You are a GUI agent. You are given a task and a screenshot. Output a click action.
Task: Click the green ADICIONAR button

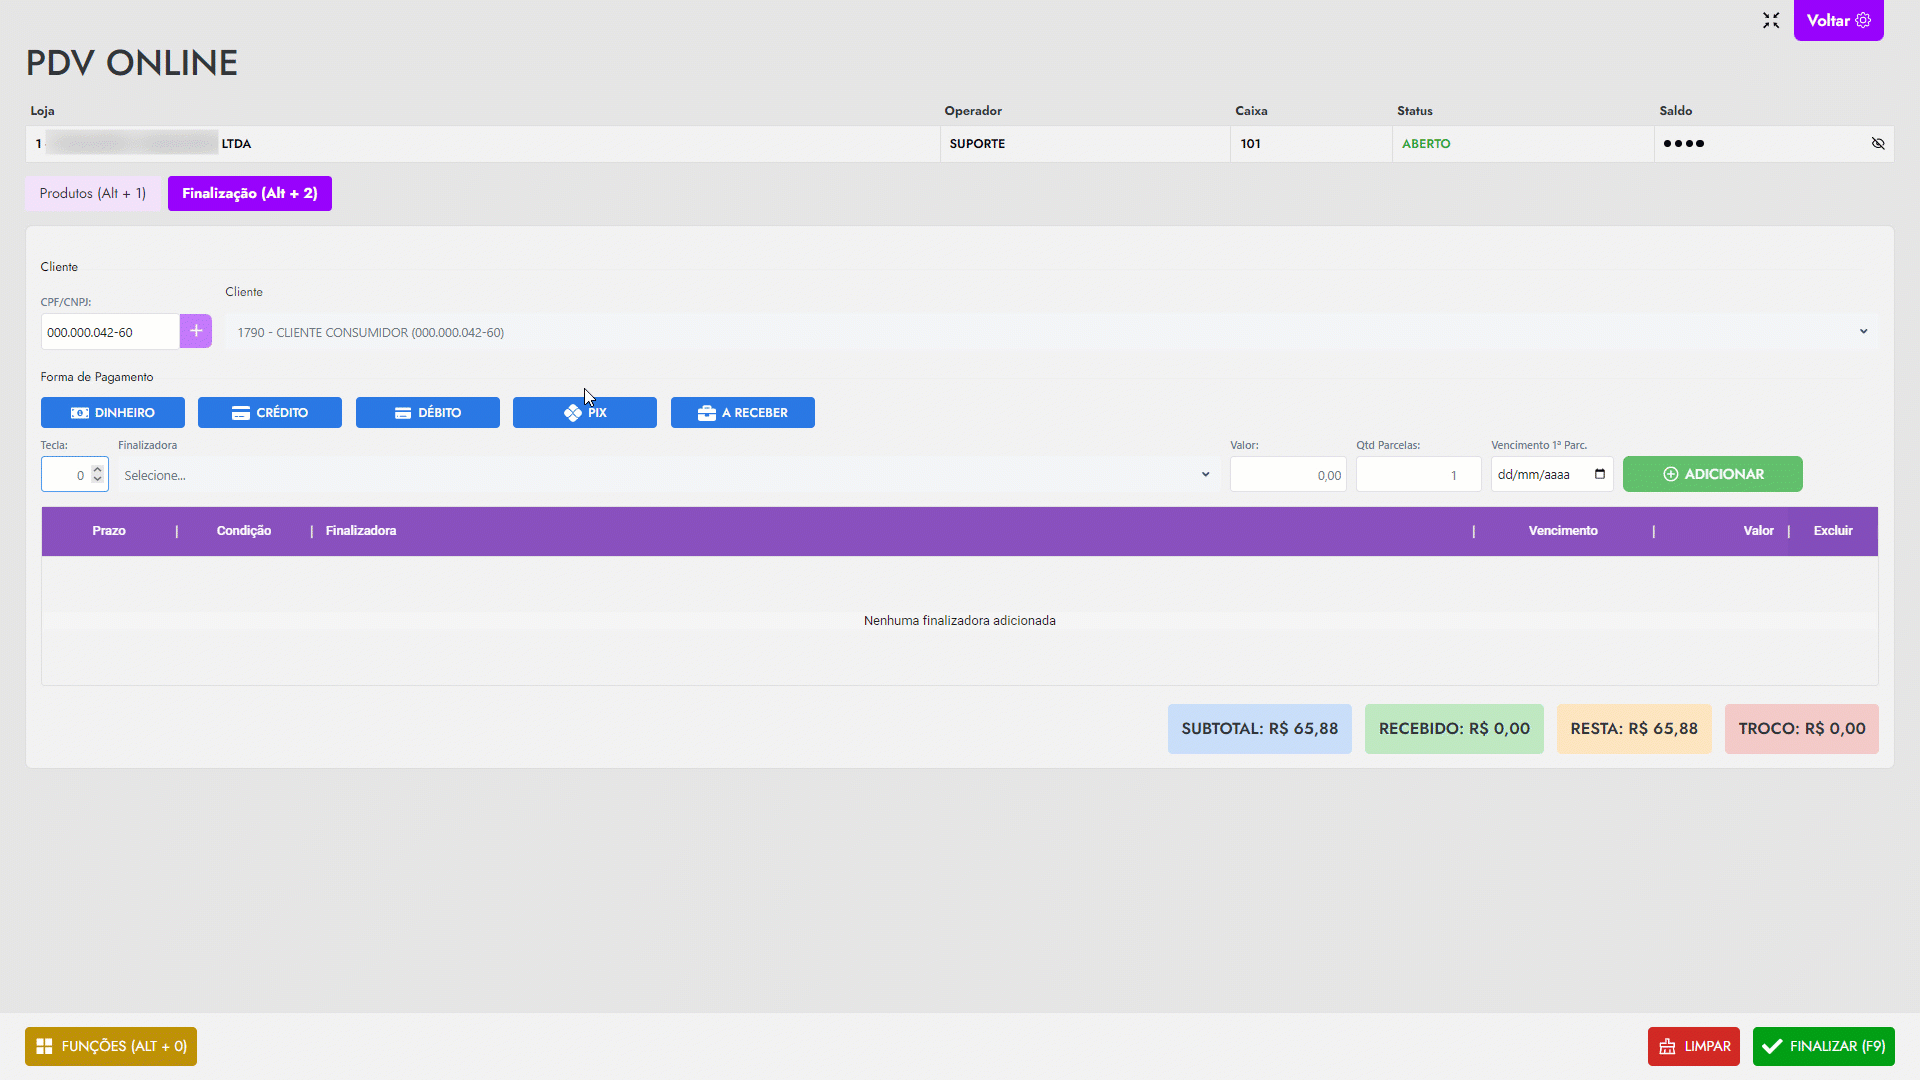[1712, 475]
